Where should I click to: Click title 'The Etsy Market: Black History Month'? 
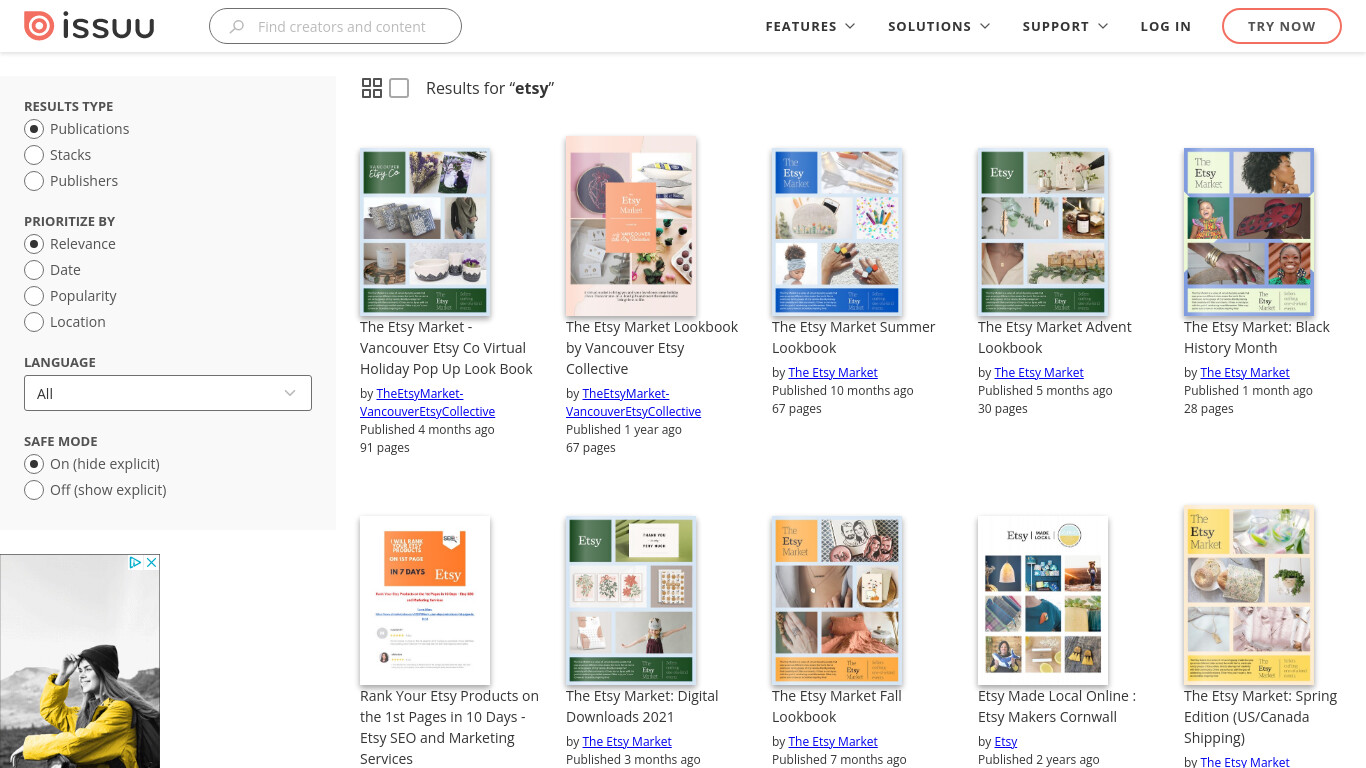1257,337
